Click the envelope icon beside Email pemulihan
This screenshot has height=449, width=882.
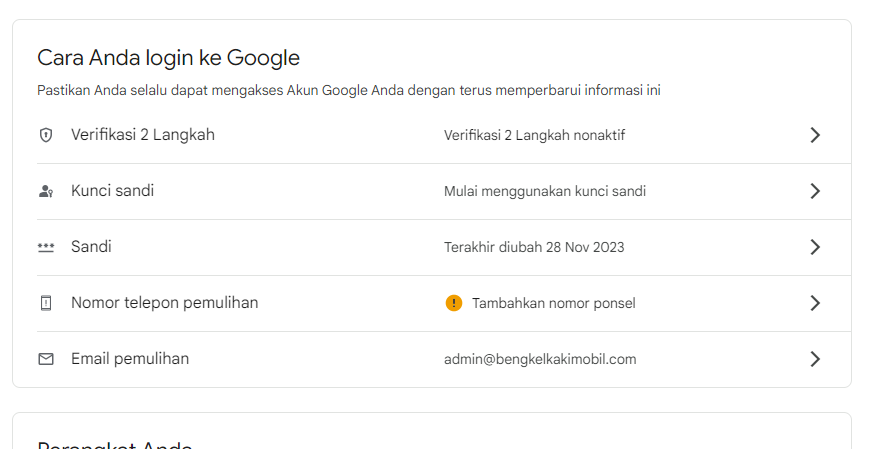tap(46, 359)
